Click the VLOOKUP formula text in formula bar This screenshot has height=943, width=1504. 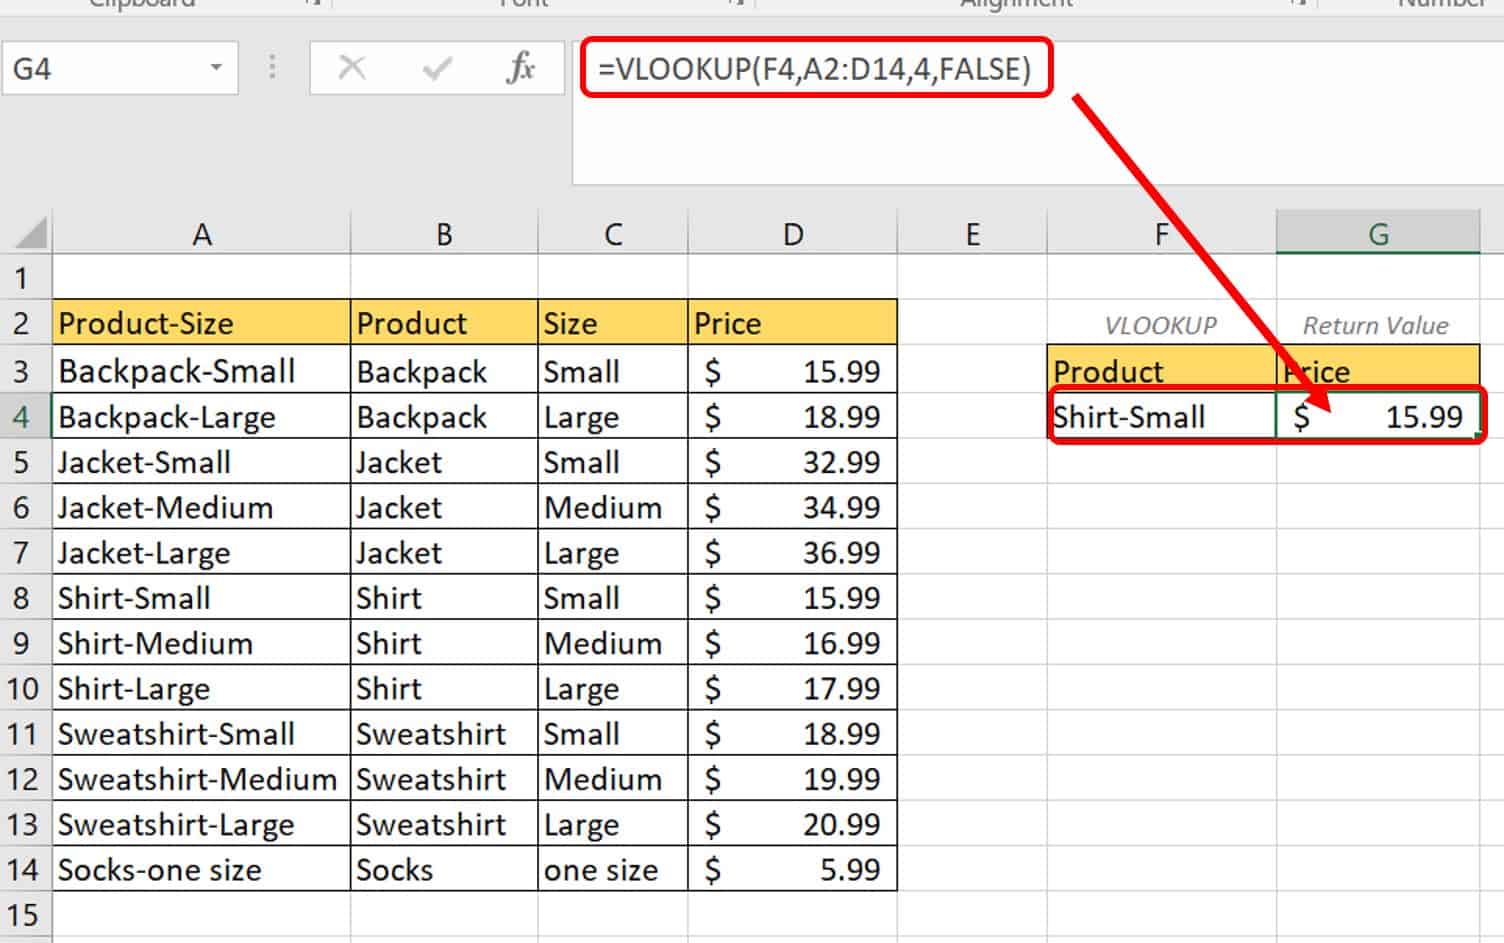coord(814,68)
